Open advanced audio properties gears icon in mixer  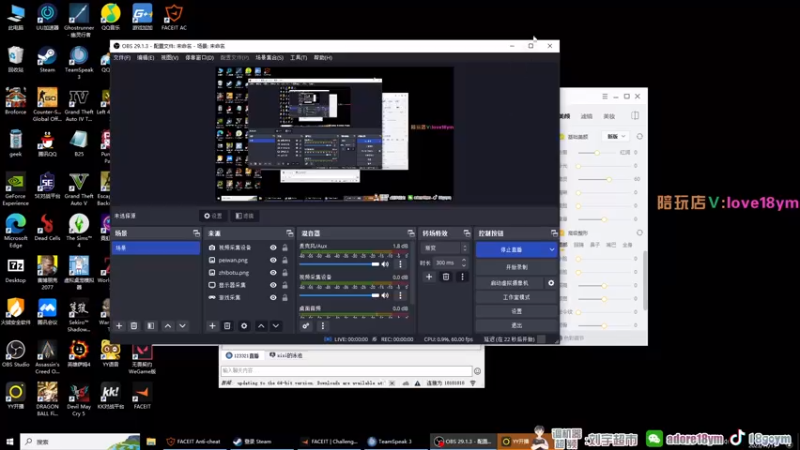(306, 326)
